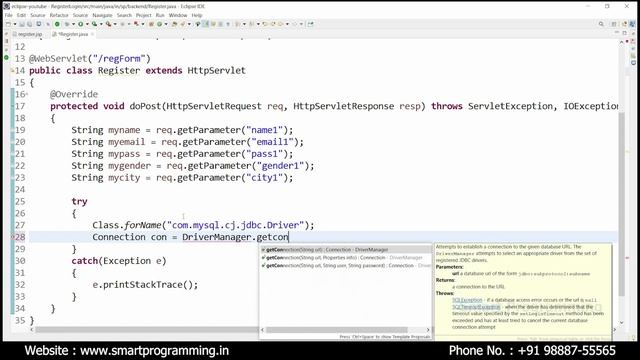The width and height of the screenshot is (640, 360).
Task: Expand the New file dropdown arrow
Action: [15, 24]
